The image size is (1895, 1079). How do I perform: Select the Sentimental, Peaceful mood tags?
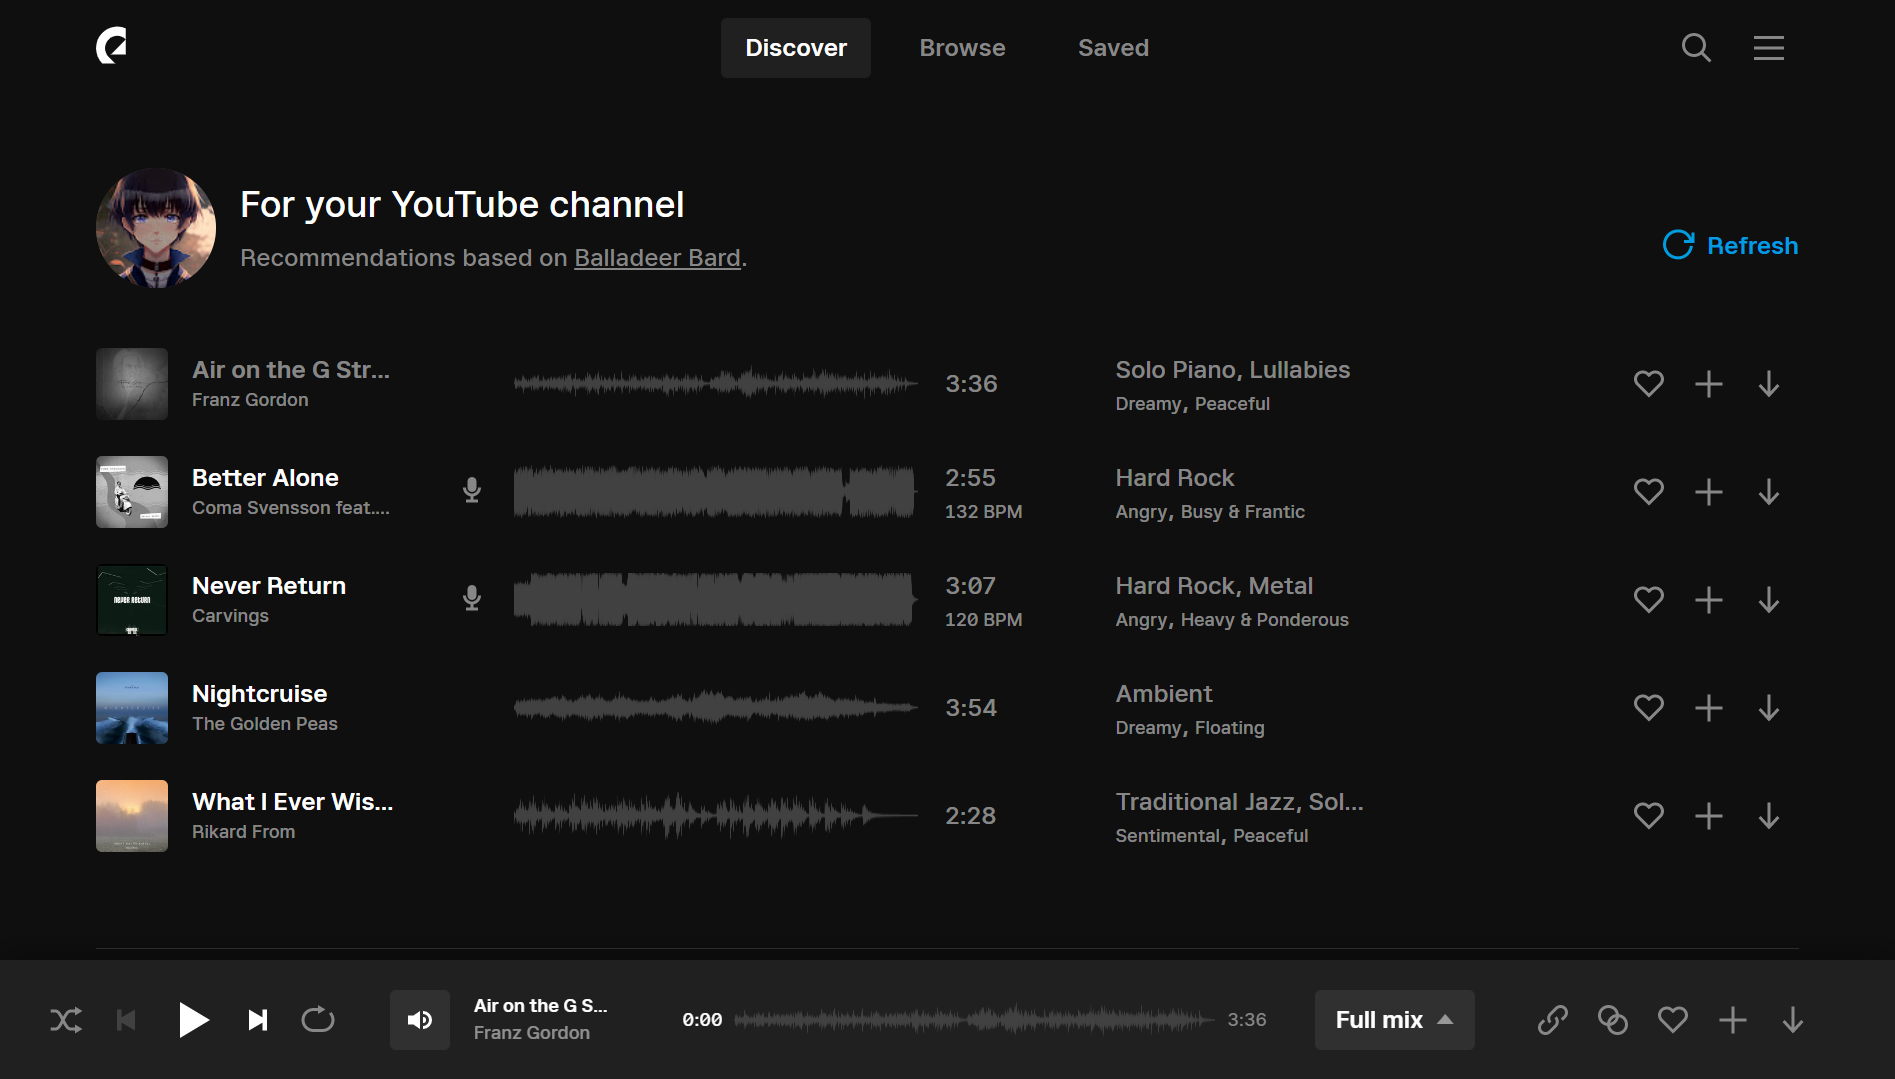click(x=1211, y=836)
